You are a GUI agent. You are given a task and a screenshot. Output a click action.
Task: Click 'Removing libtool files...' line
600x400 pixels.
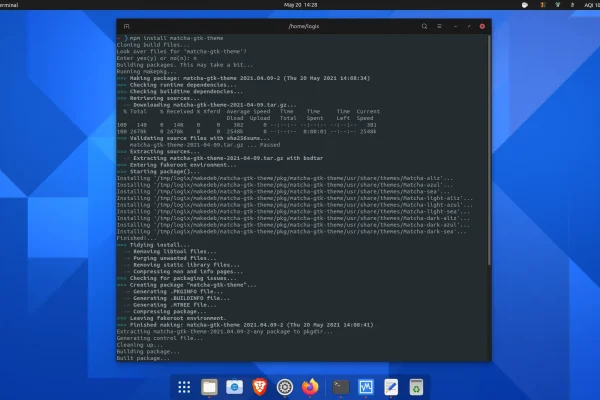pos(170,251)
